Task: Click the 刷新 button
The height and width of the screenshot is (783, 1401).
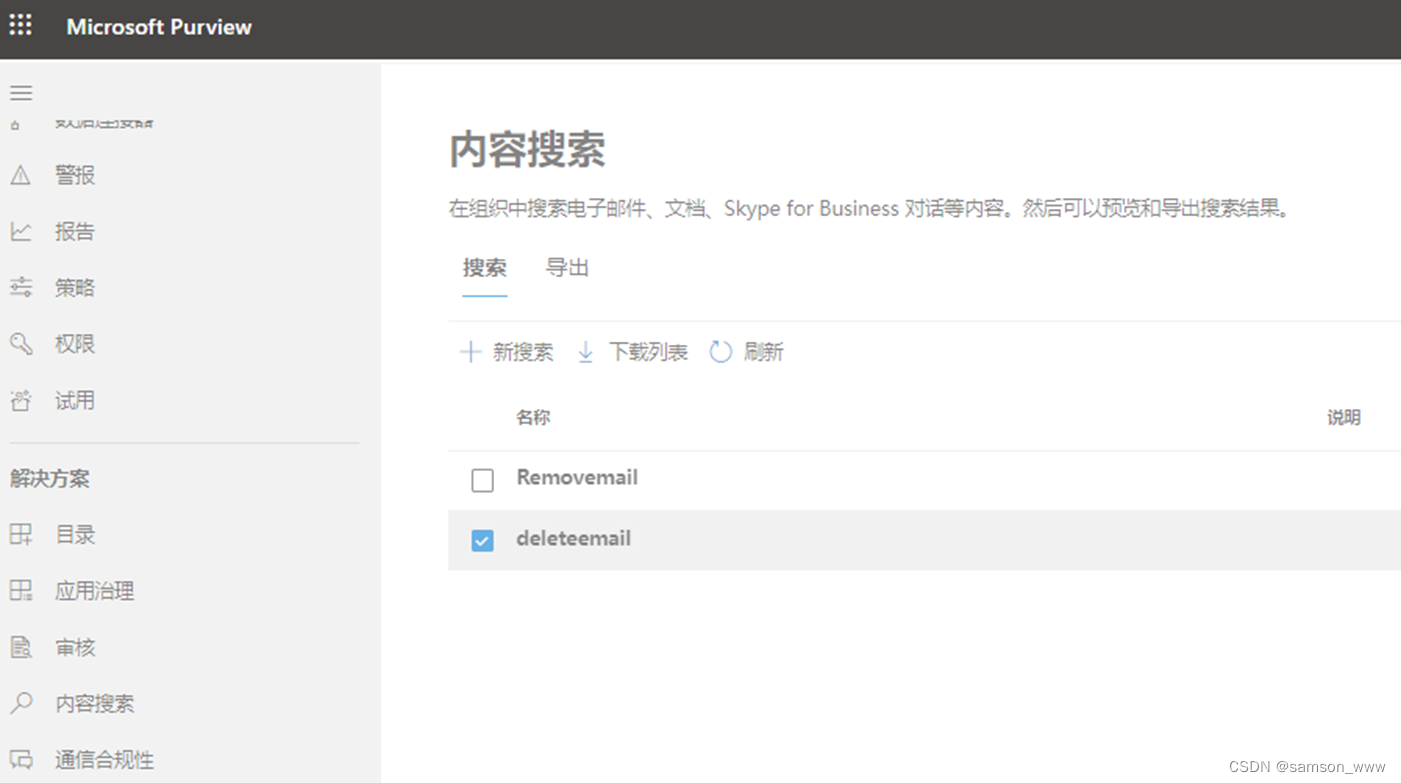Action: click(x=747, y=352)
